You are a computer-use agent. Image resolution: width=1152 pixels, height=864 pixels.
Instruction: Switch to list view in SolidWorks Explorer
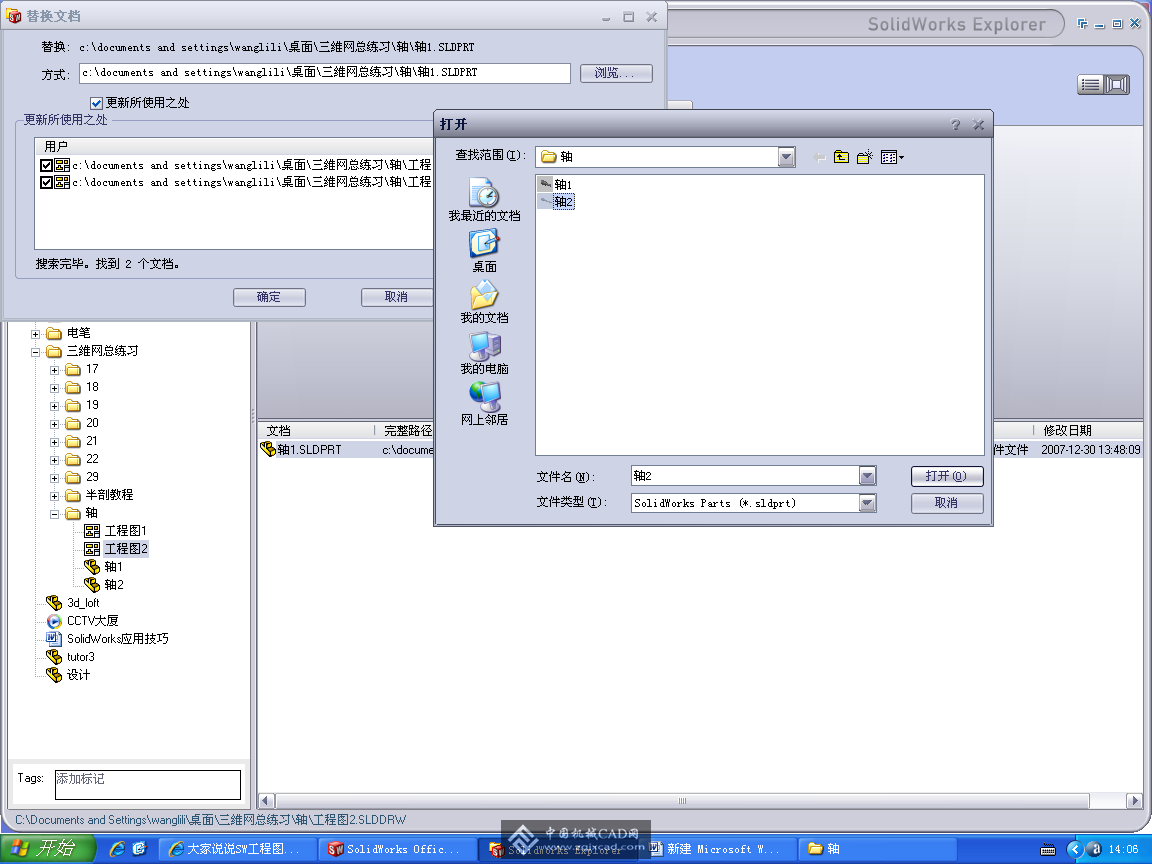point(1090,85)
